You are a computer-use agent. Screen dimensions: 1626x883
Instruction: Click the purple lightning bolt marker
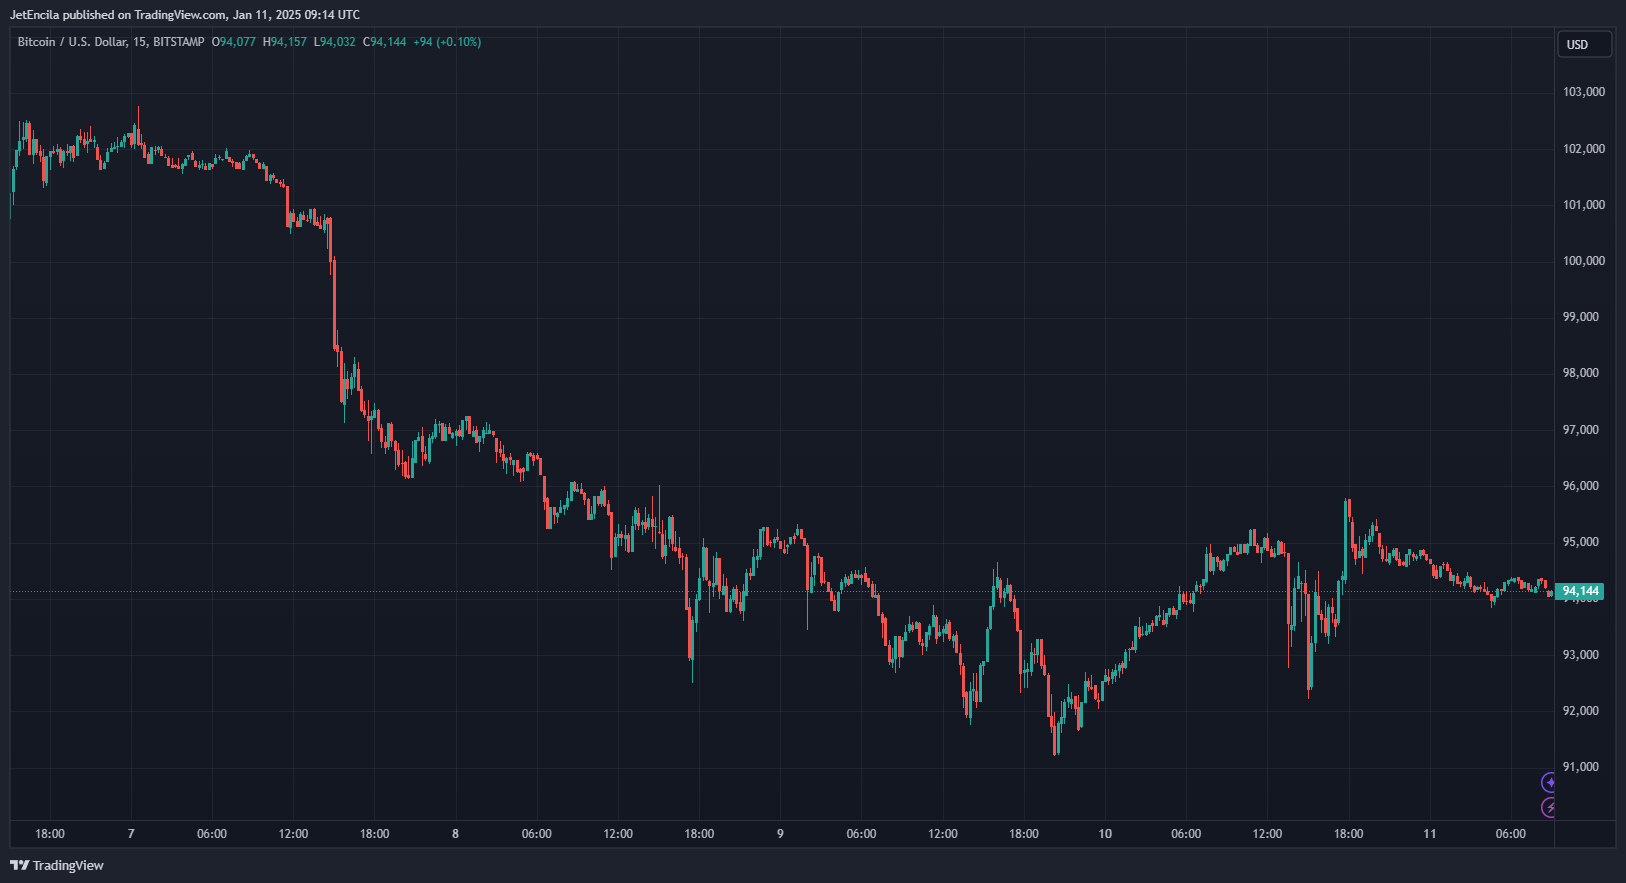(1548, 807)
